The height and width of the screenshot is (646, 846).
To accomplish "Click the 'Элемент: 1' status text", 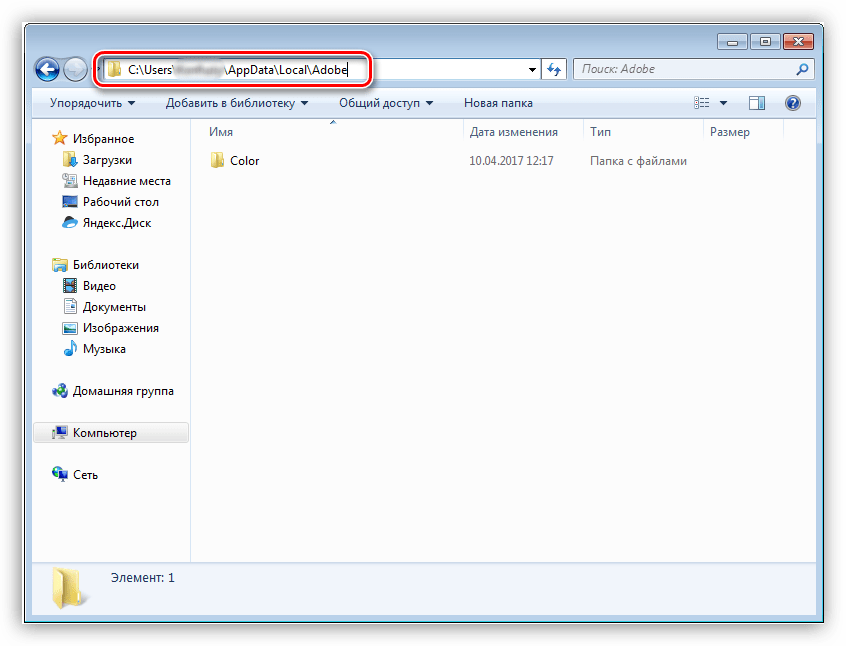I will pos(142,578).
